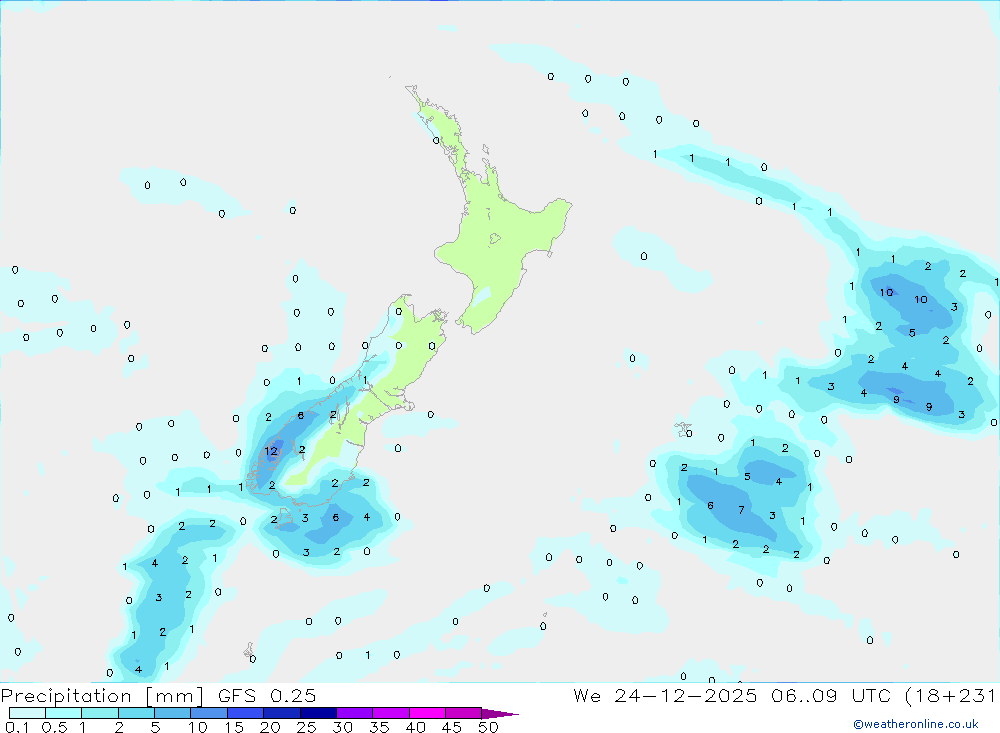Image resolution: width=1000 pixels, height=733 pixels.
Task: Select the 5–10 mm legend swatch
Action: 173,713
